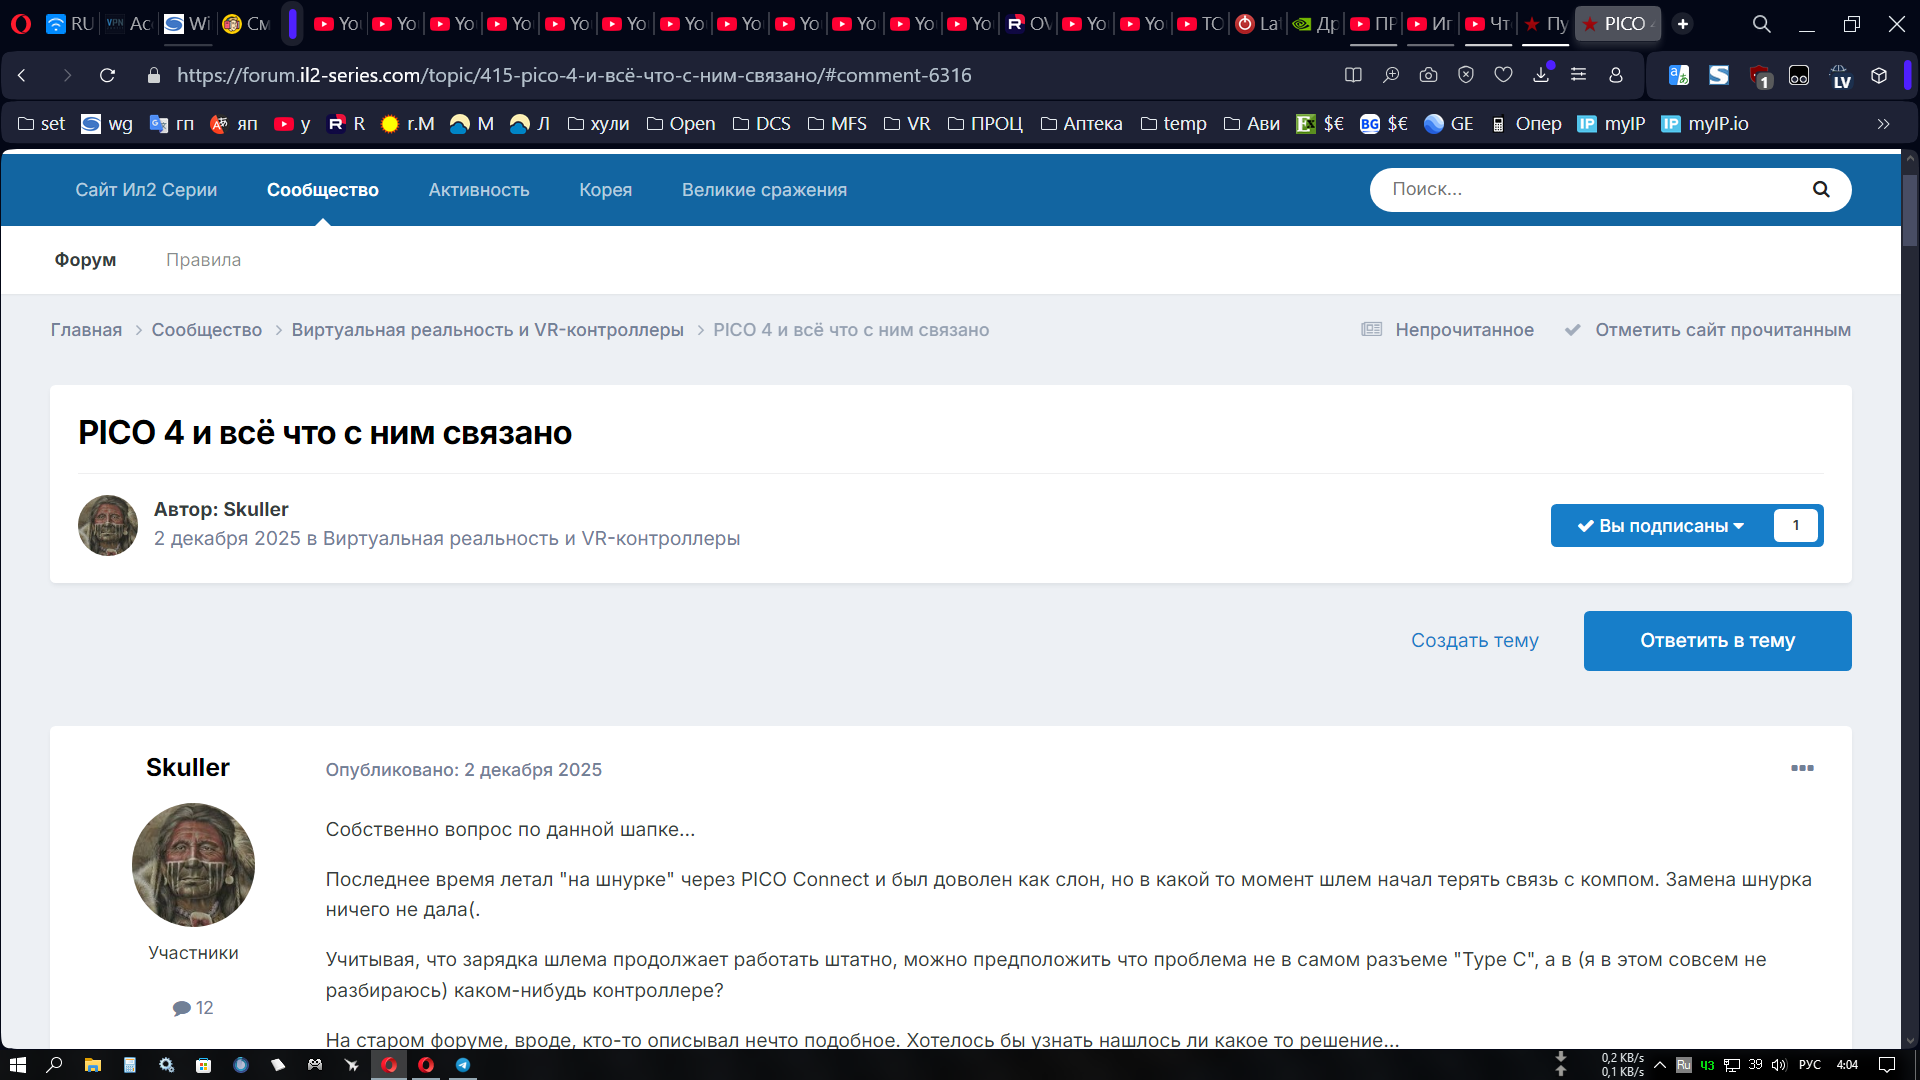
Task: Click the page vertical scrollbar thumb
Action: coord(1909,210)
